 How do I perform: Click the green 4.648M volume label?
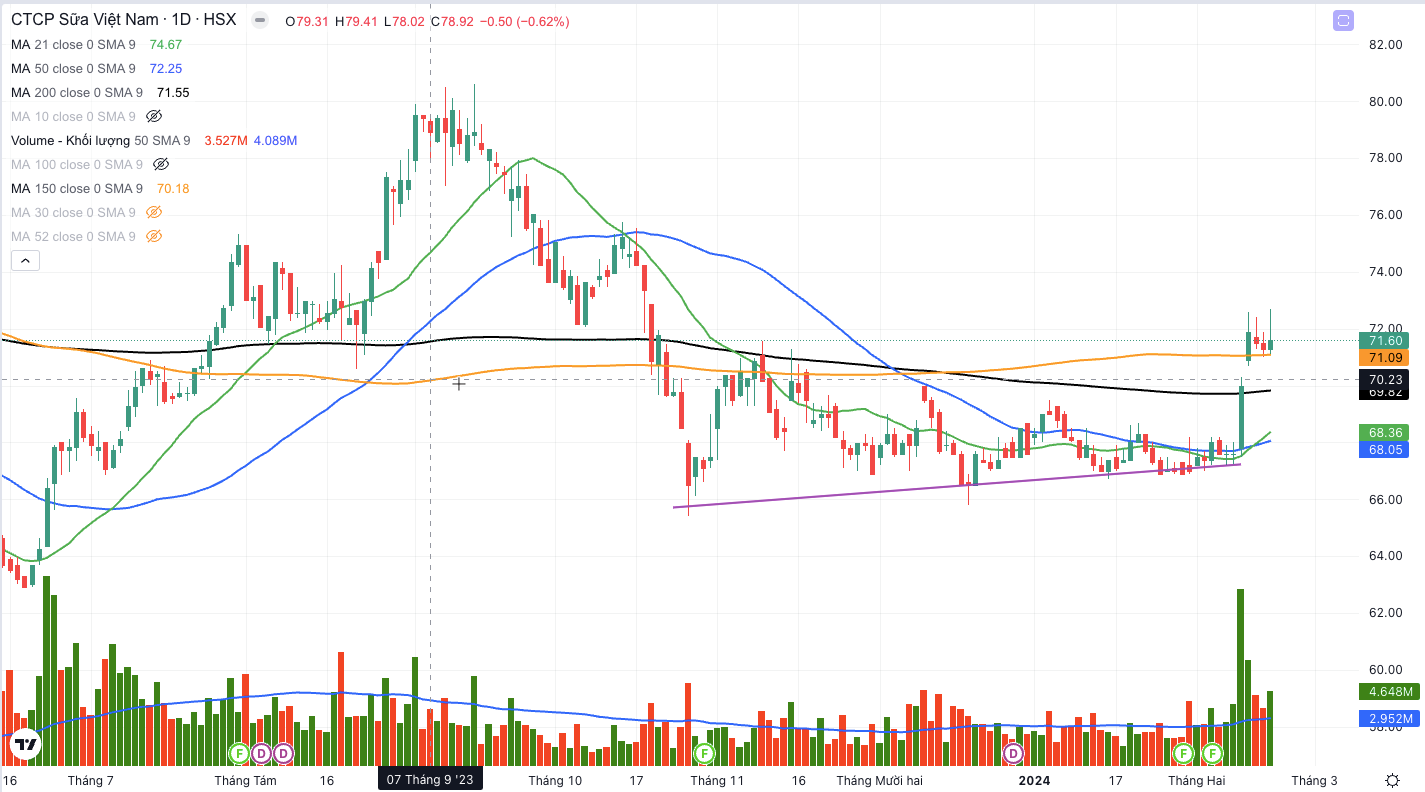coord(1389,691)
